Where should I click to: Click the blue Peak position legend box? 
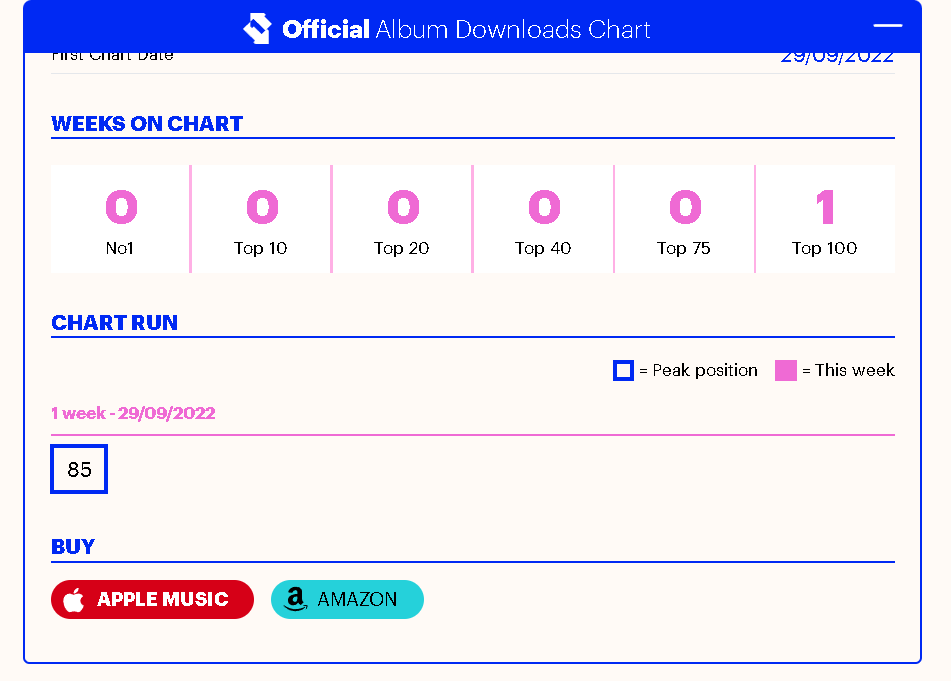623,371
